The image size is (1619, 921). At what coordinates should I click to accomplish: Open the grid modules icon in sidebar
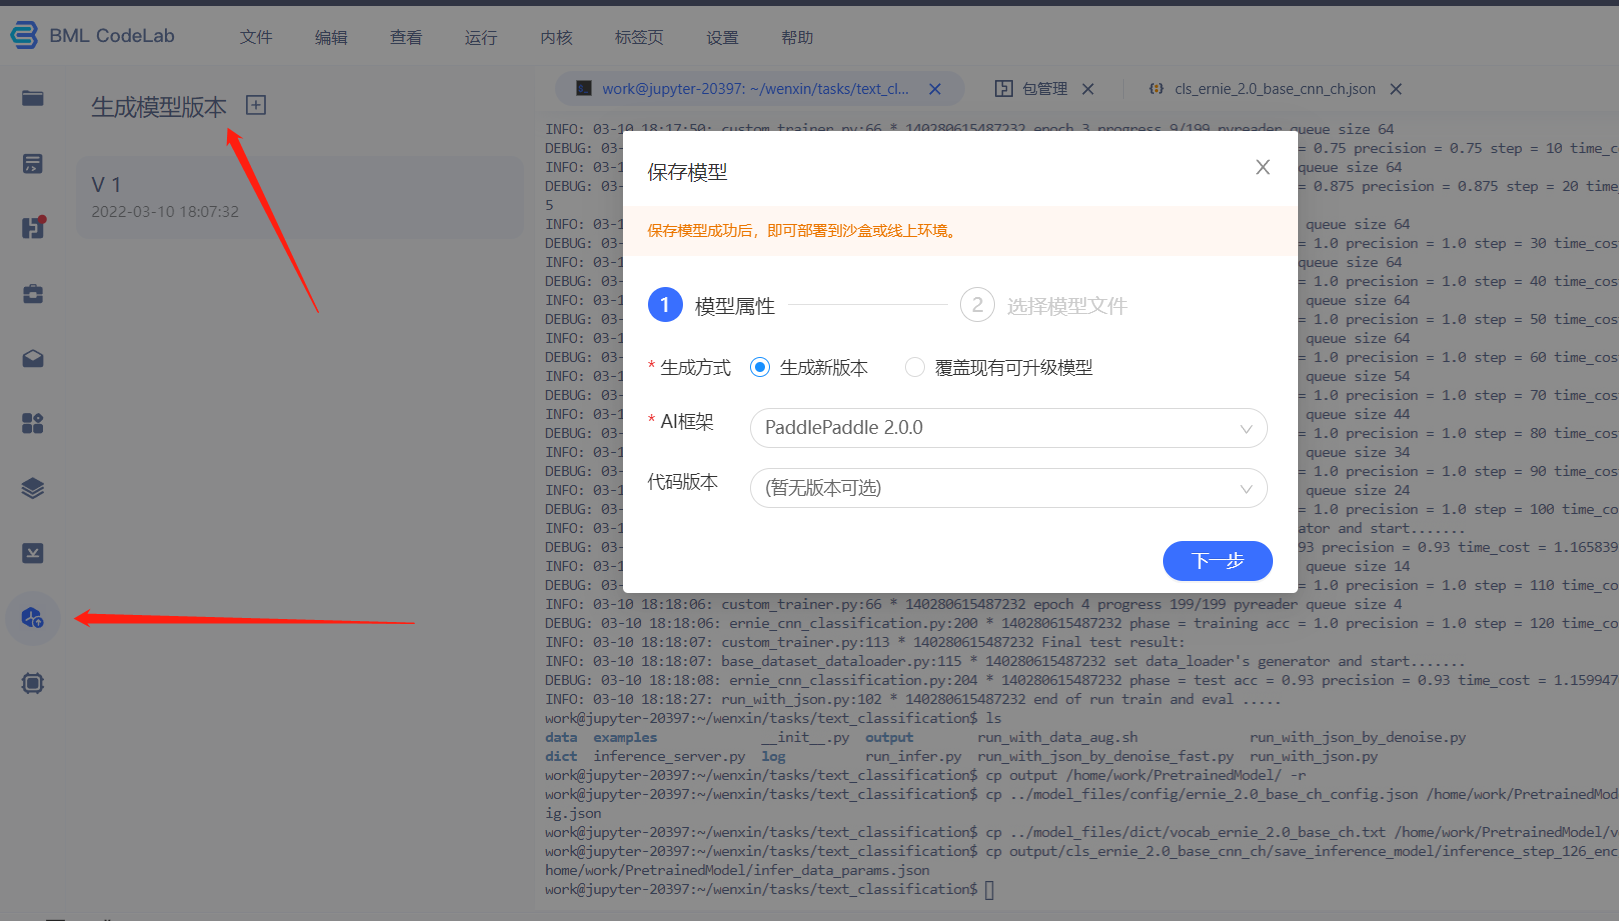[x=33, y=423]
